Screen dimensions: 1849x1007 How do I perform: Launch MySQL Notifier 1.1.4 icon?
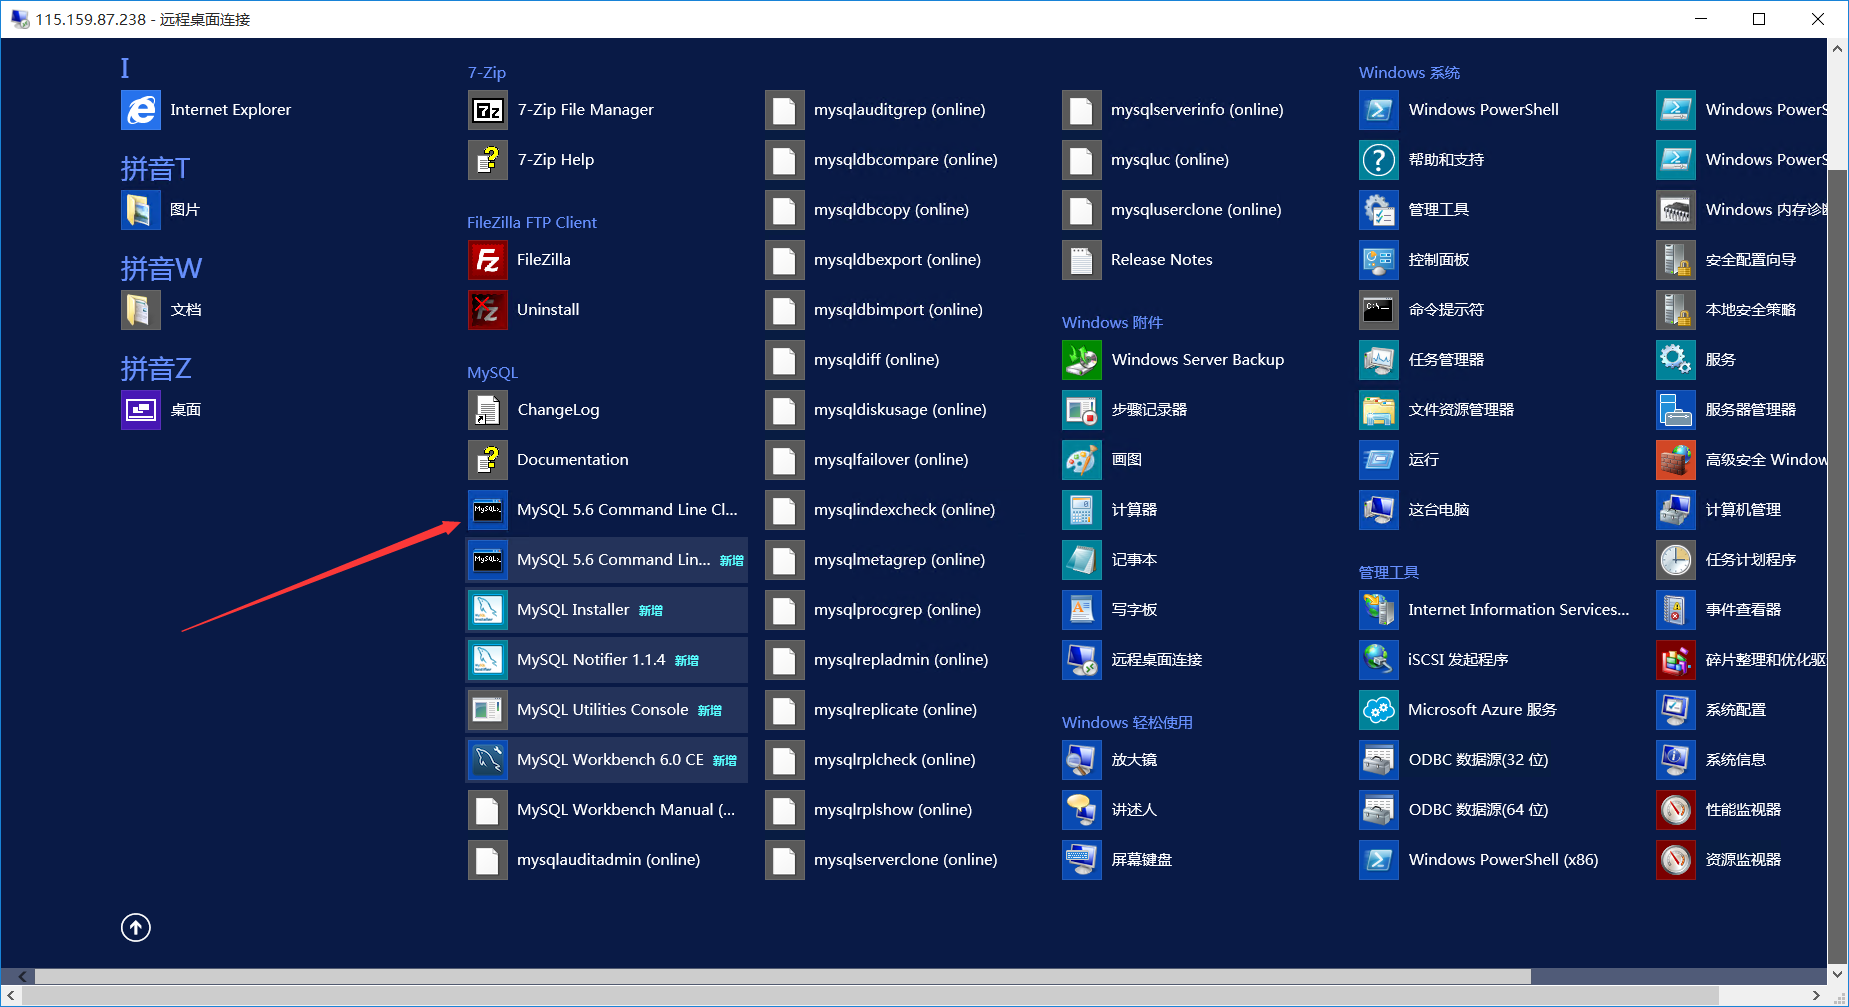click(488, 660)
